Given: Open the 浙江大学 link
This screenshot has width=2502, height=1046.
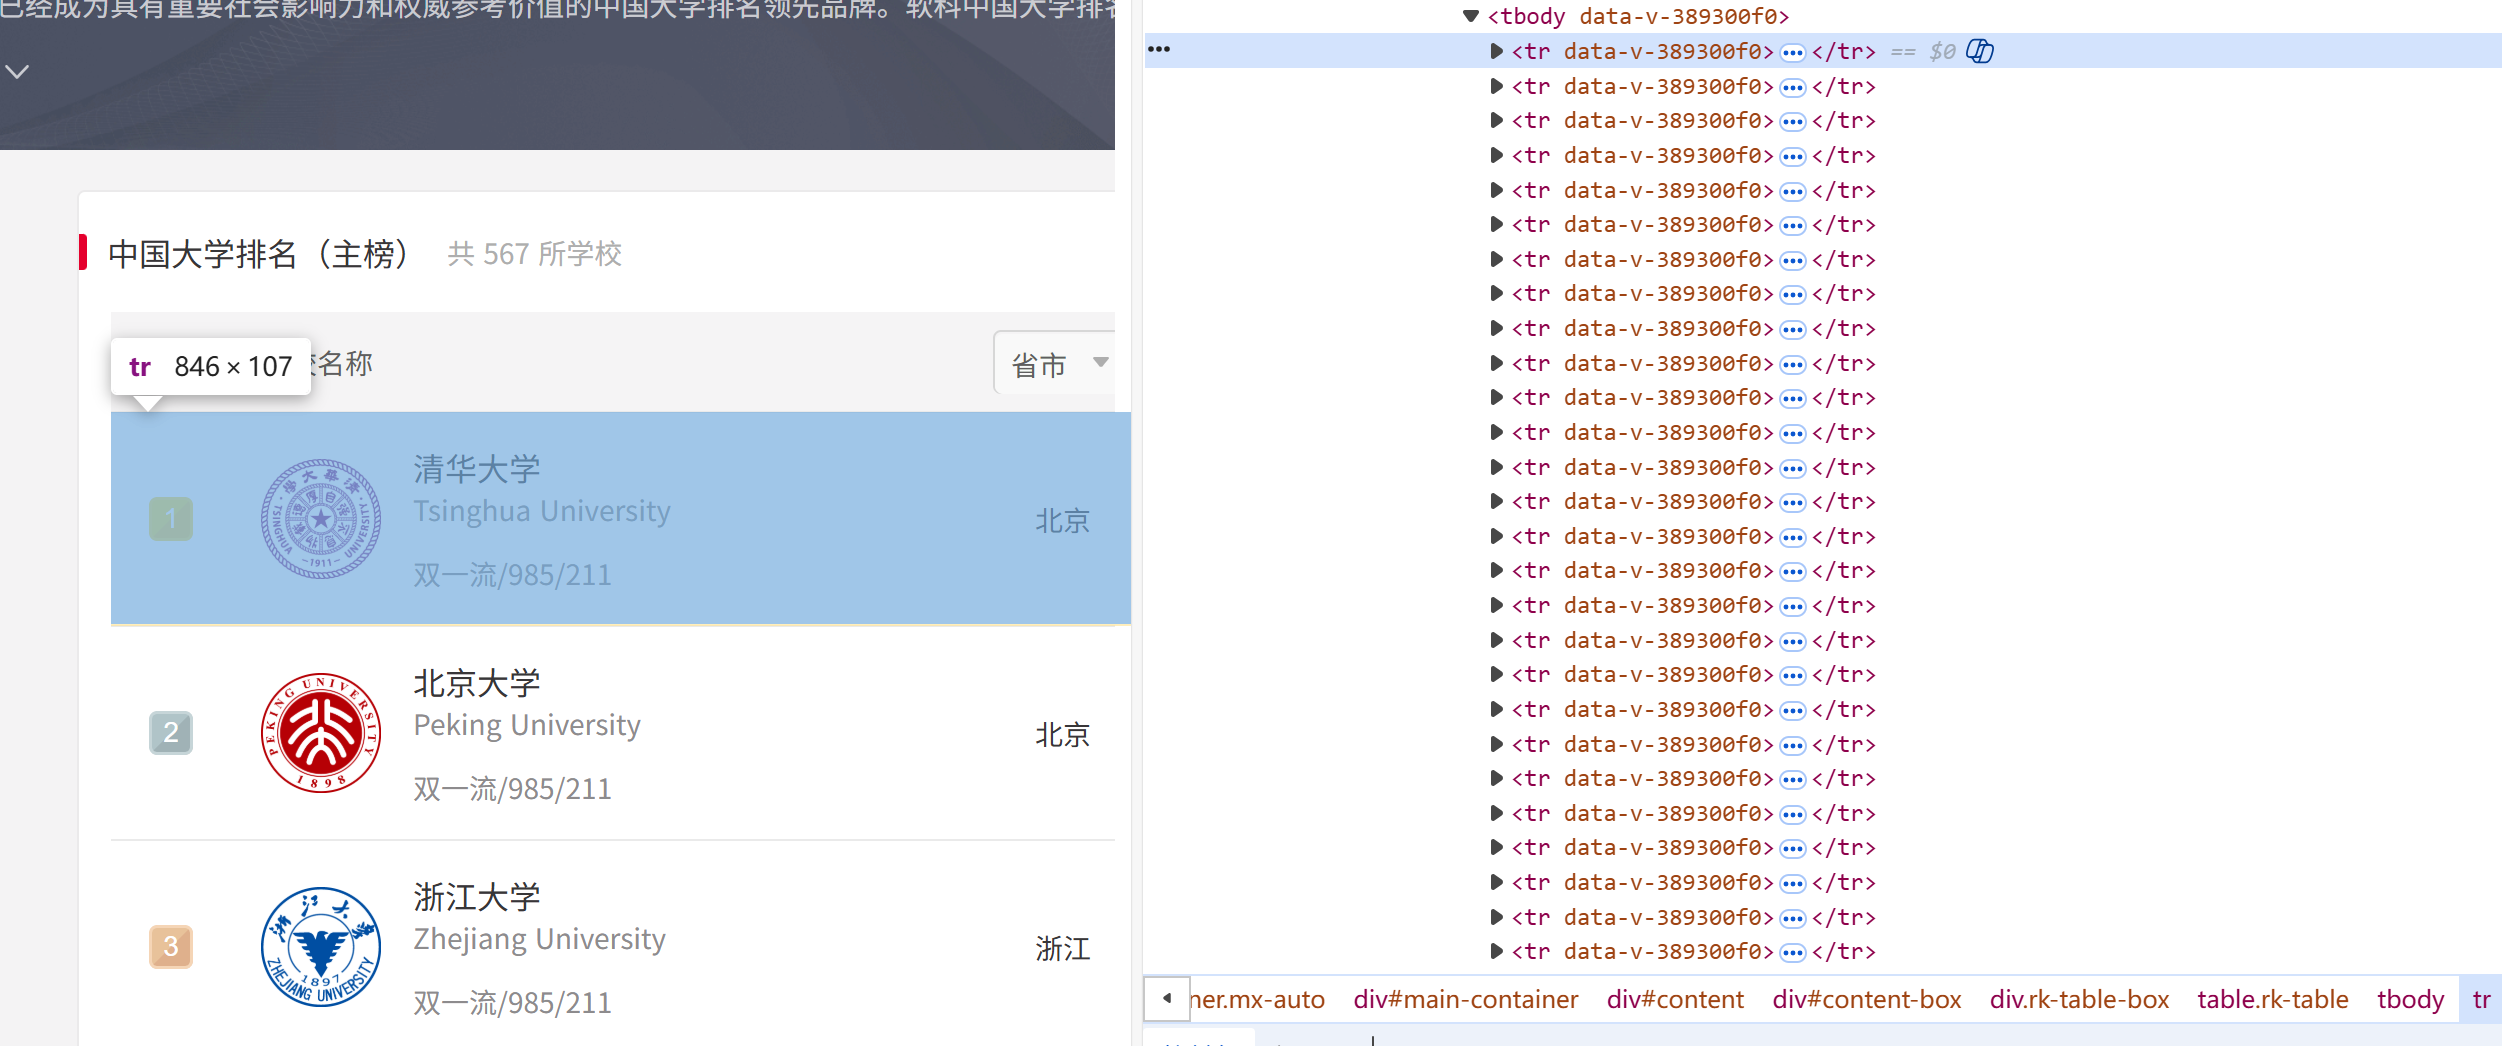Looking at the screenshot, I should 477,897.
